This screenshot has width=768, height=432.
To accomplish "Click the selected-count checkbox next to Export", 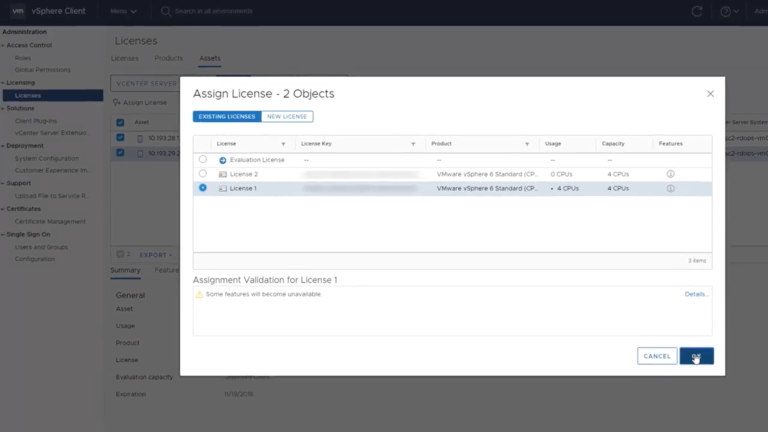I will [120, 254].
